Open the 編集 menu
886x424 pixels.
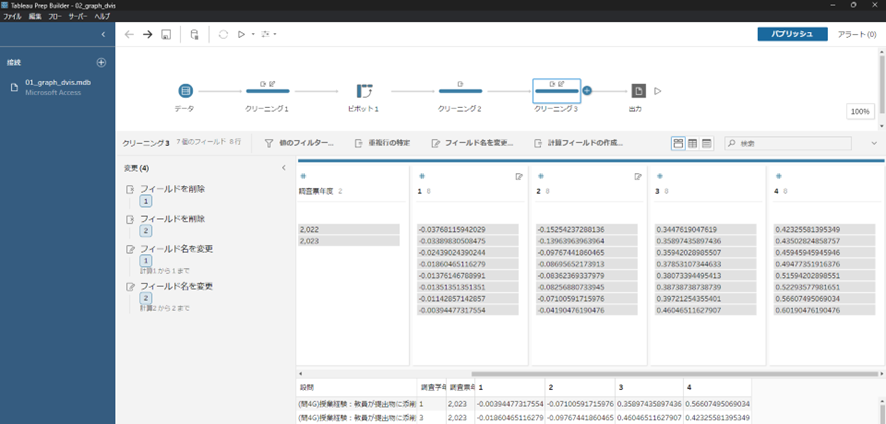(35, 17)
